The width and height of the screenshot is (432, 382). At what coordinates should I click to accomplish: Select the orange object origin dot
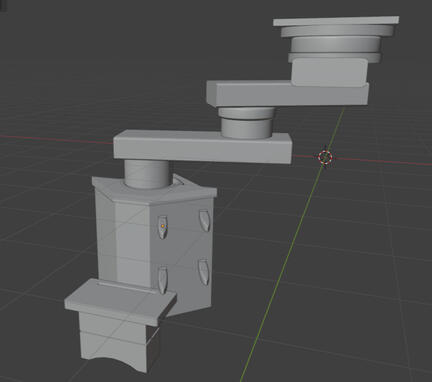point(163,226)
